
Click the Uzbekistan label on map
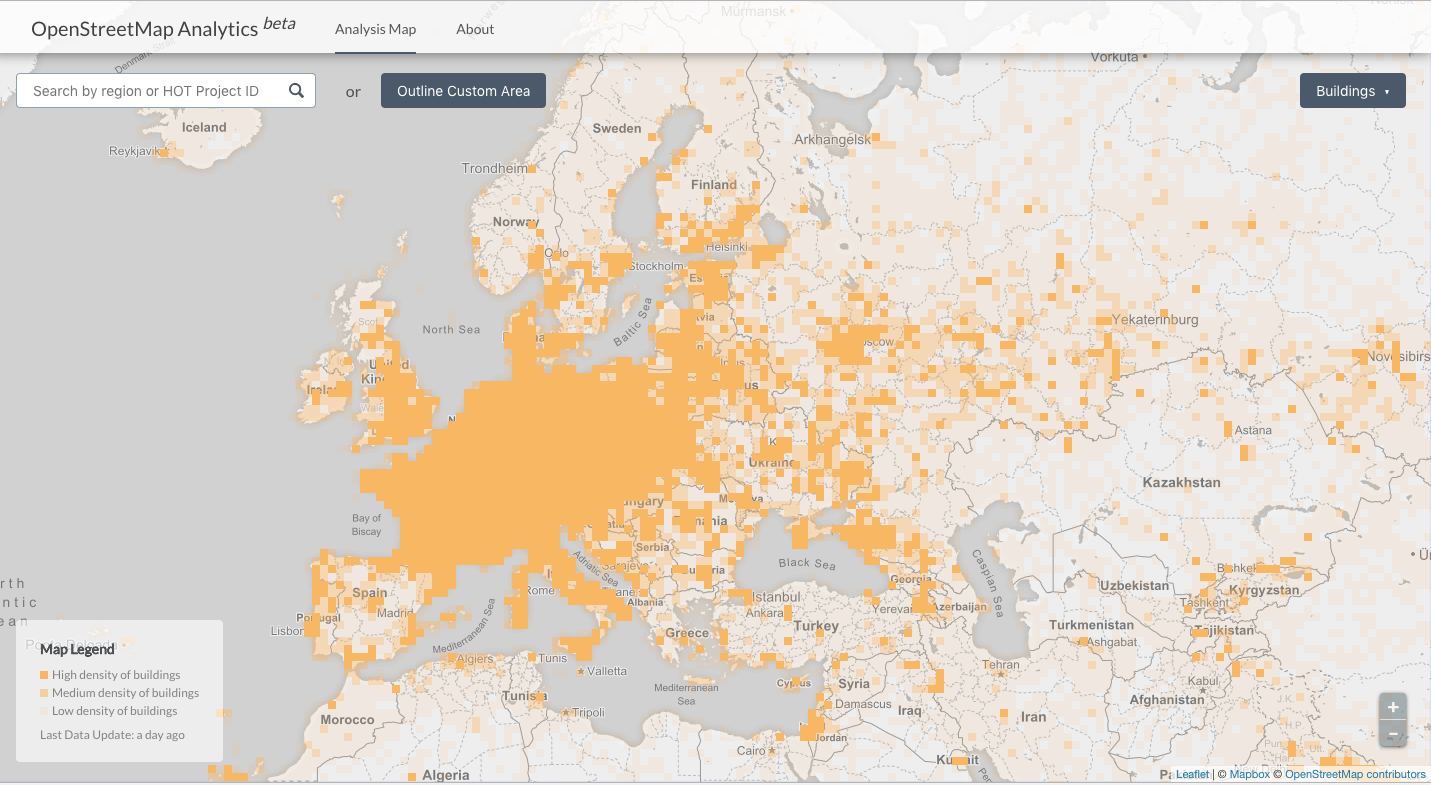1134,585
